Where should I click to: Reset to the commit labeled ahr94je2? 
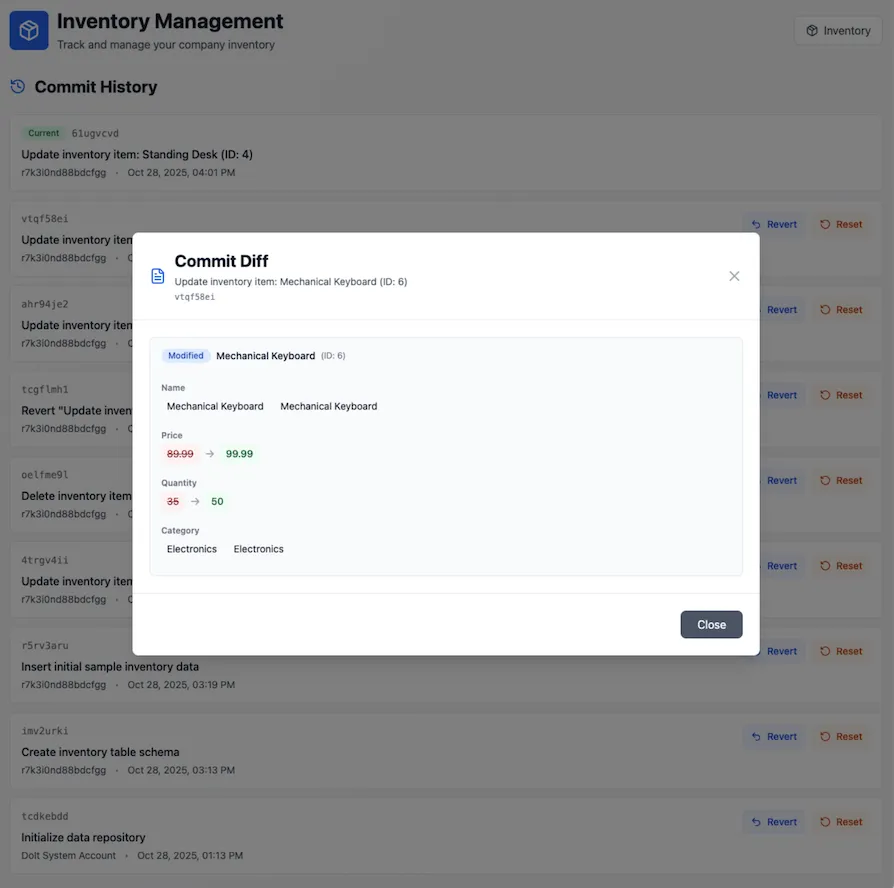[841, 309]
